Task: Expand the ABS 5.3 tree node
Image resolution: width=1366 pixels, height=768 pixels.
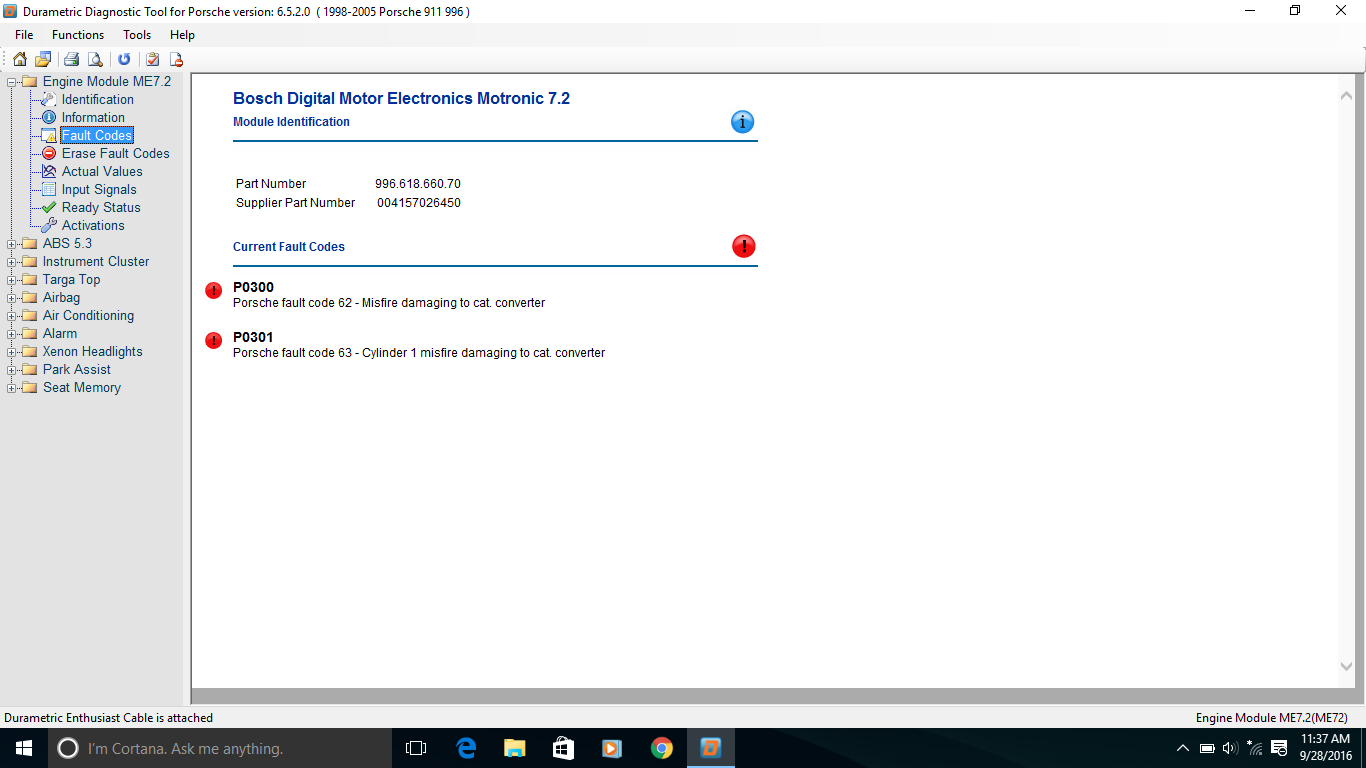Action: [x=12, y=244]
